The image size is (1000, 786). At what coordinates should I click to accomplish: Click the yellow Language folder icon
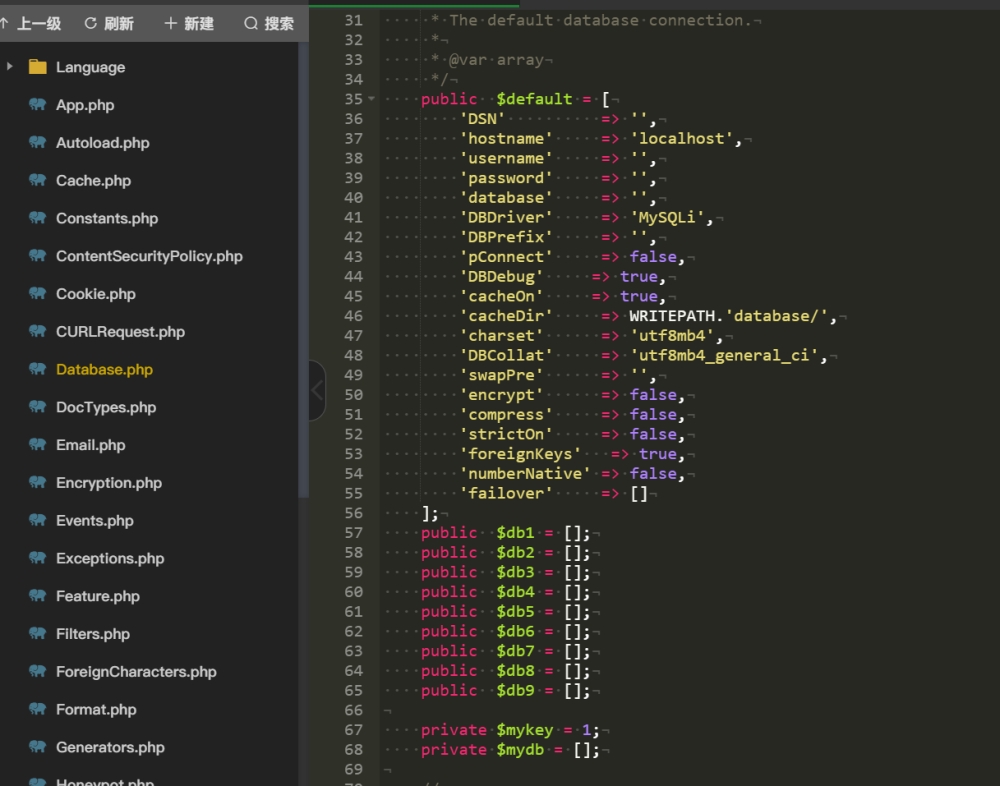pos(38,66)
